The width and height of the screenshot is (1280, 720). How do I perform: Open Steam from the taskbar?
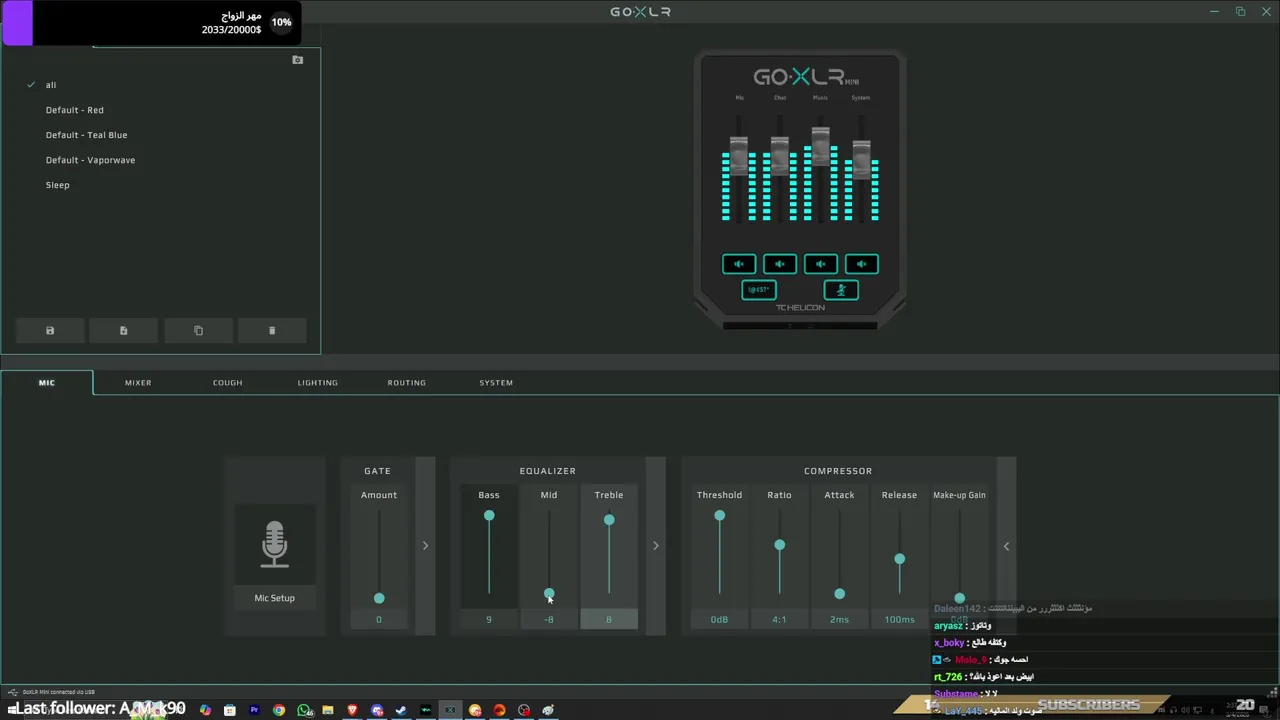(x=401, y=710)
